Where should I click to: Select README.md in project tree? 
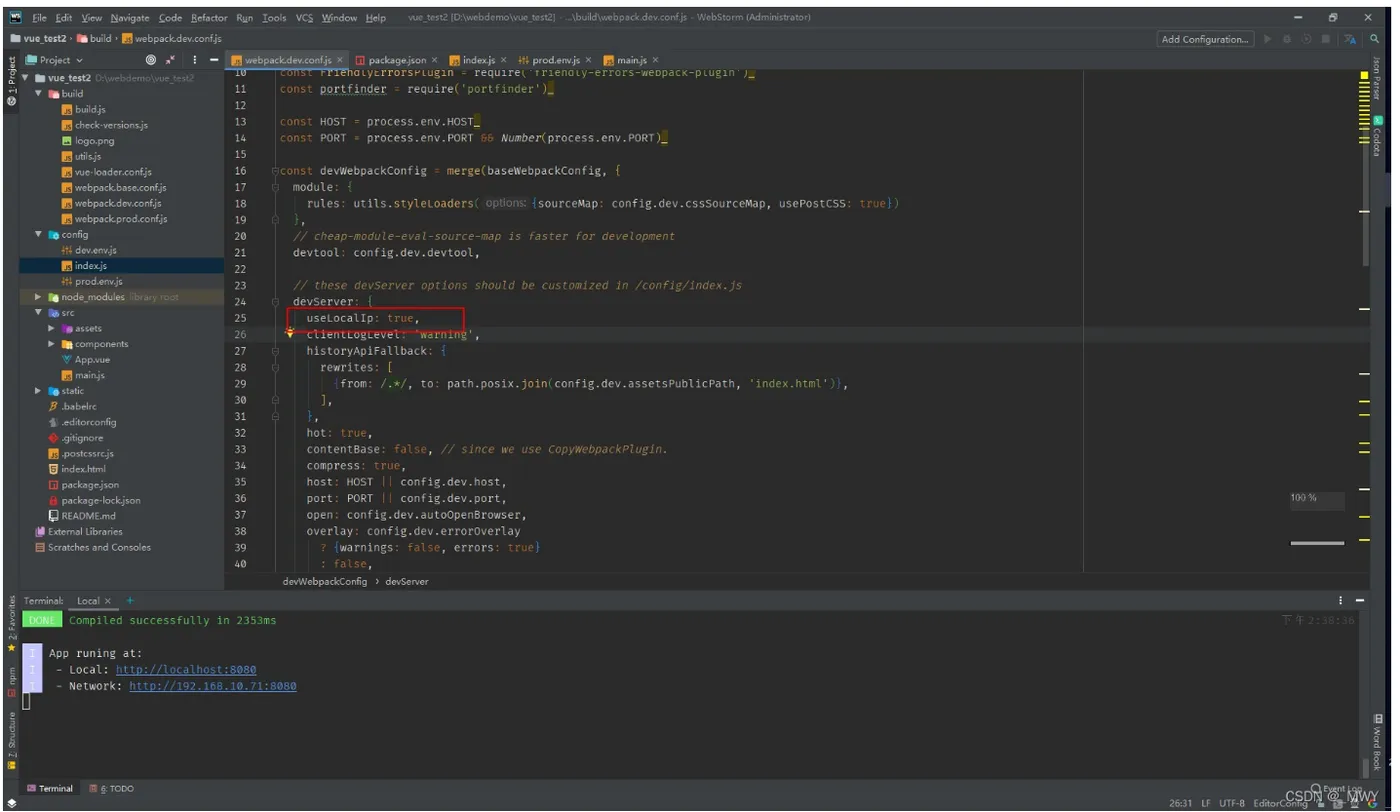[x=88, y=516]
